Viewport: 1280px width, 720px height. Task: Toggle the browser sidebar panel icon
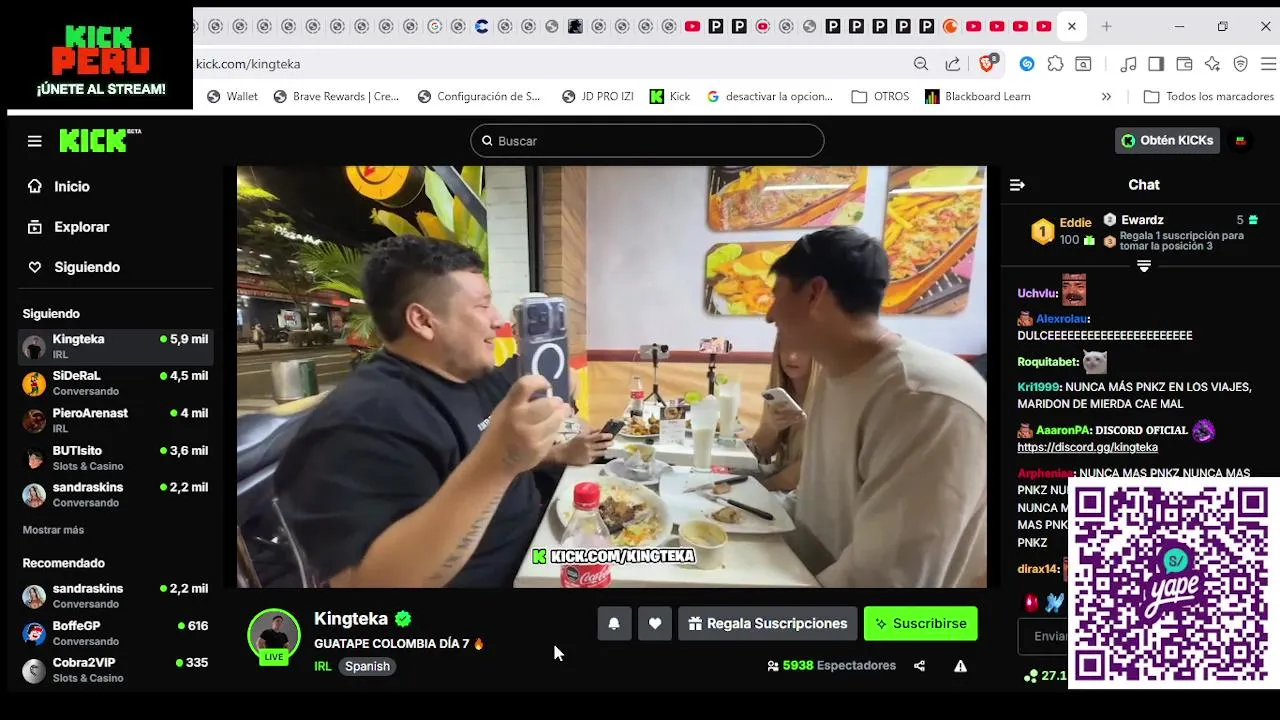point(1156,64)
